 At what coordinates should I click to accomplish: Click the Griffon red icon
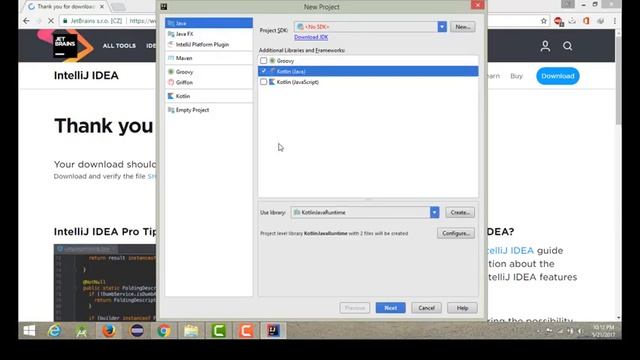click(x=171, y=82)
